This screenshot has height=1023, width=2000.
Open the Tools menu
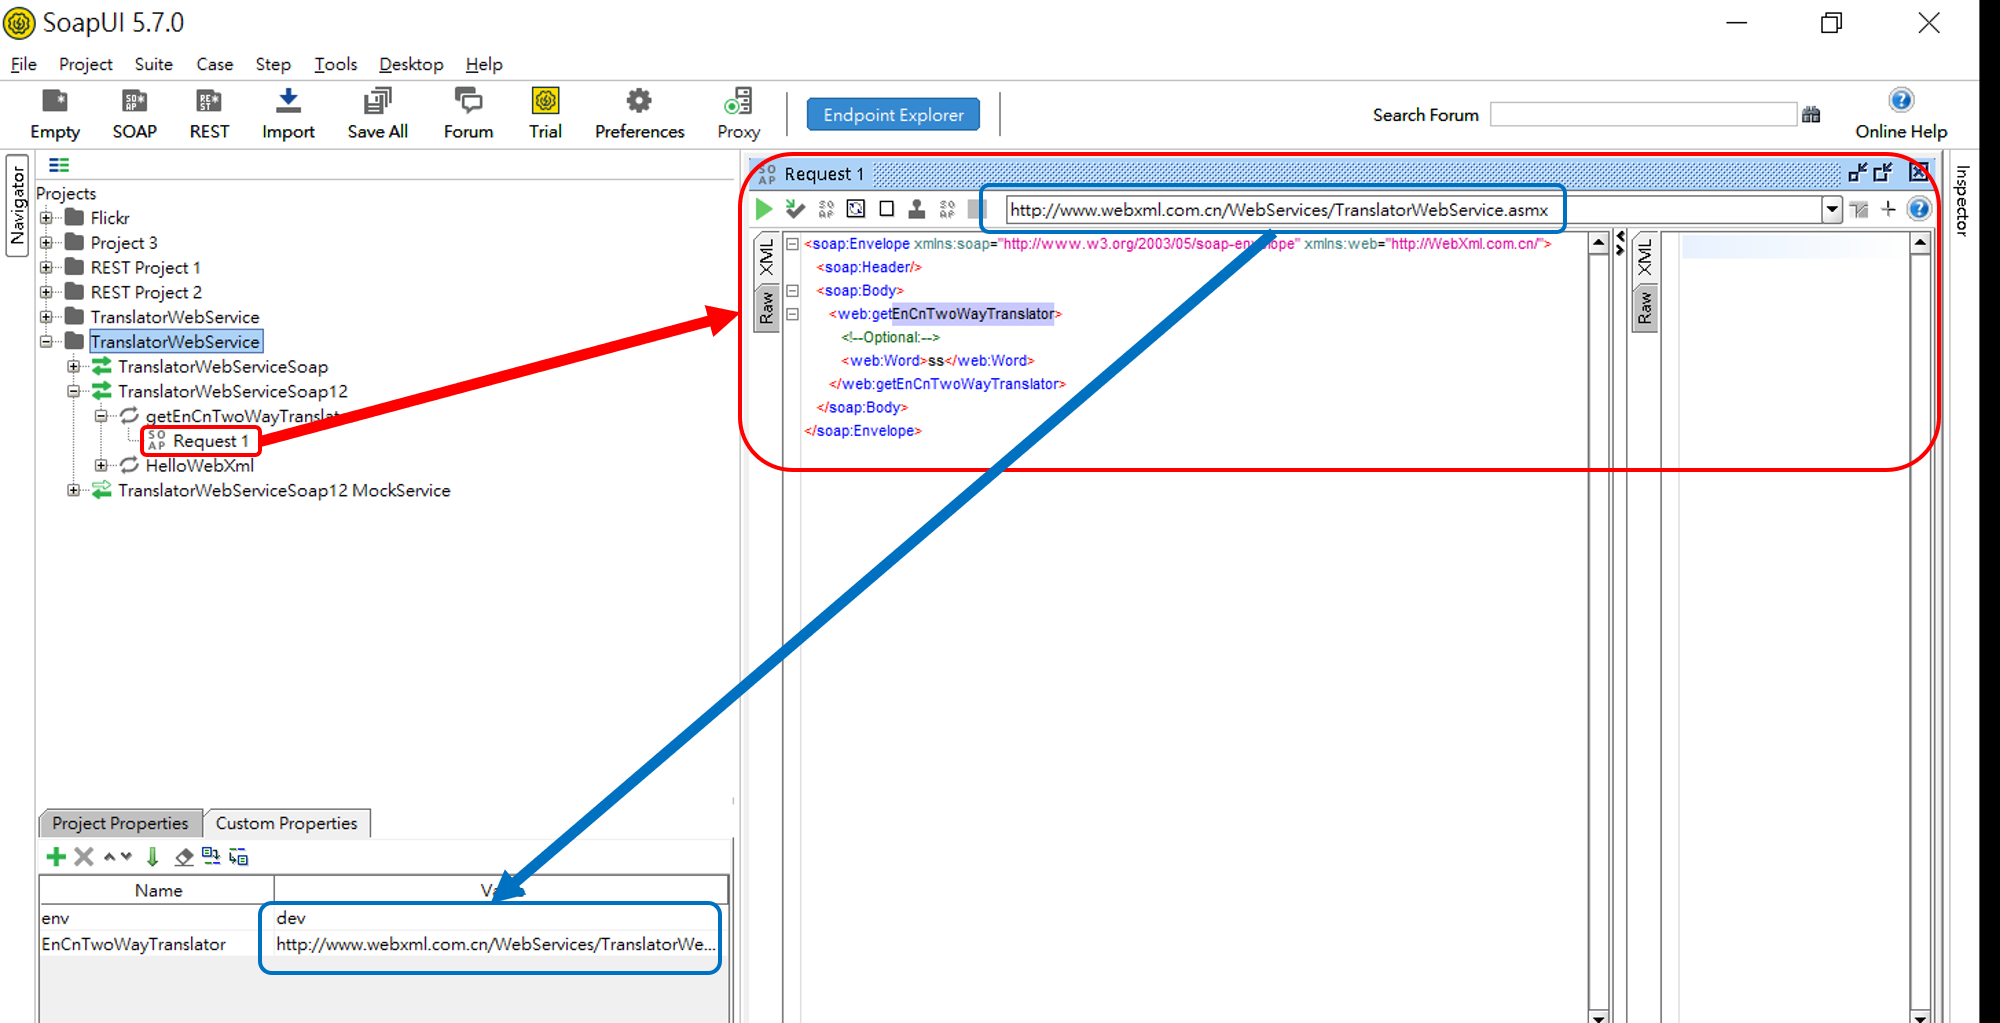click(x=335, y=64)
